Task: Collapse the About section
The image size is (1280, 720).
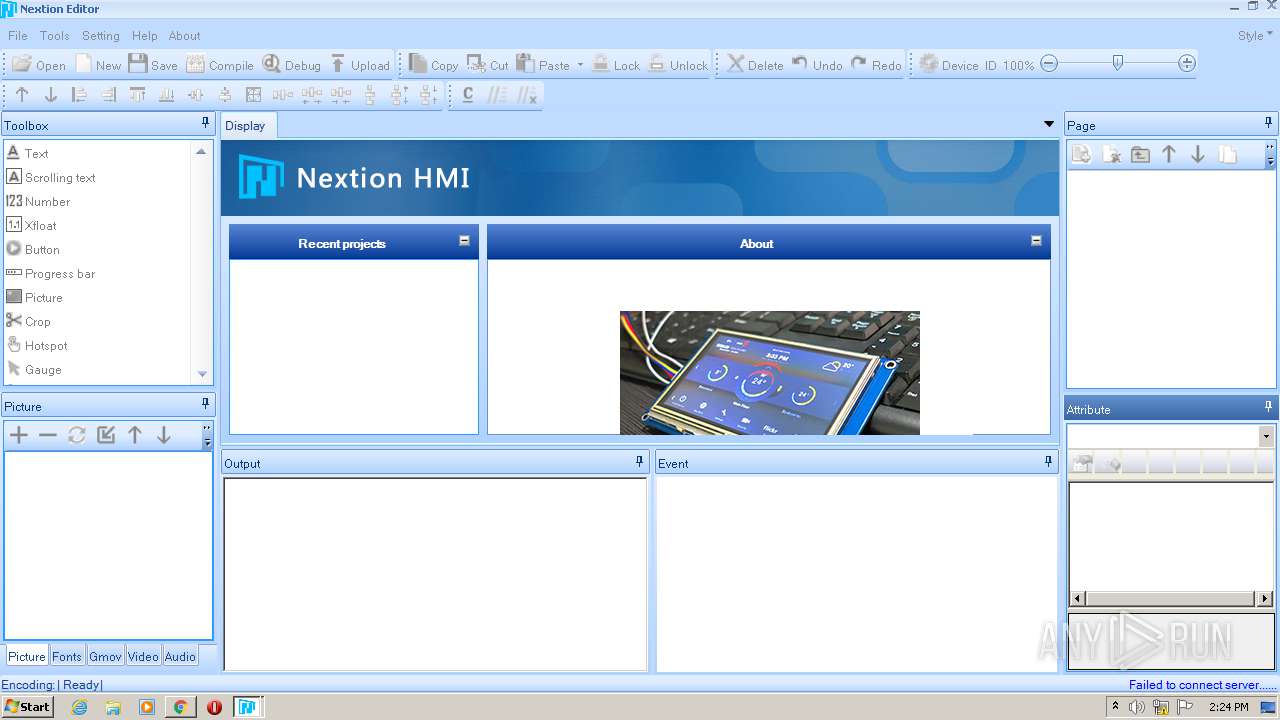Action: 1036,241
